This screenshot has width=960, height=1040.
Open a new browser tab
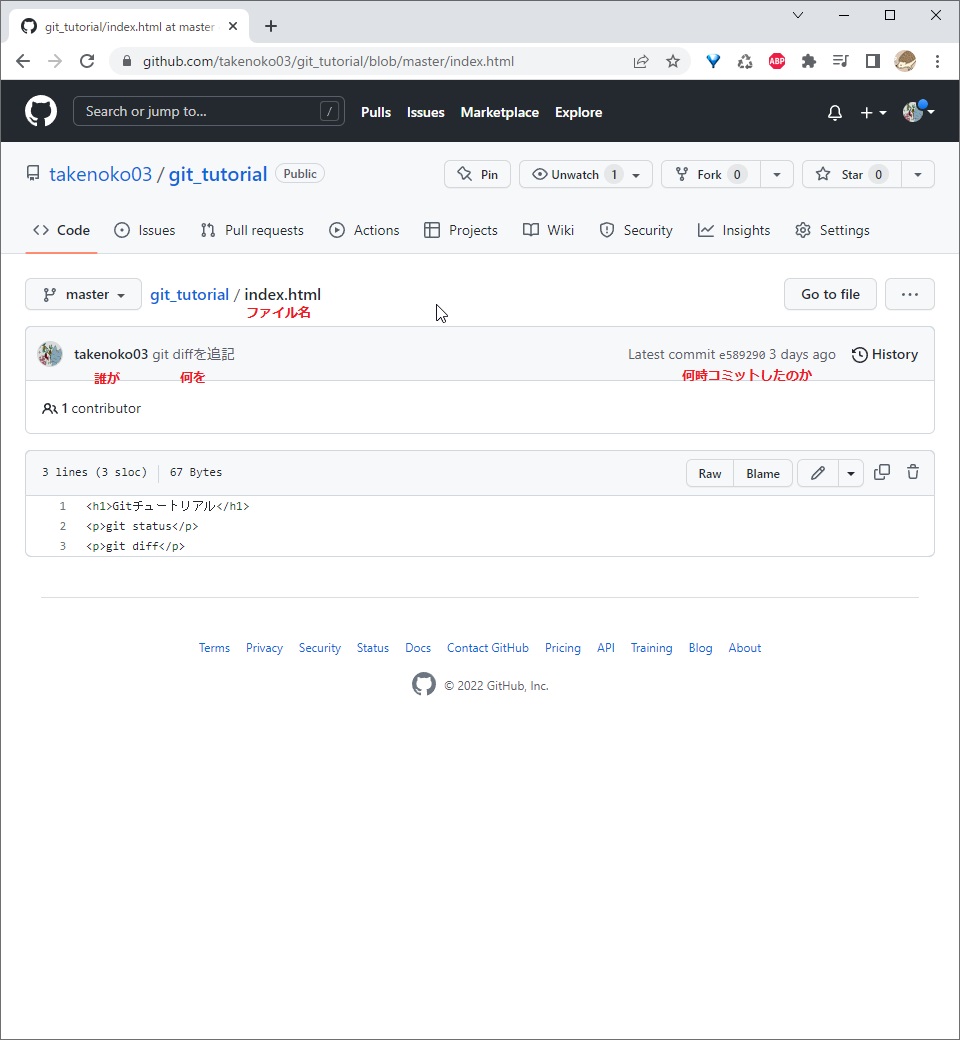(x=271, y=26)
